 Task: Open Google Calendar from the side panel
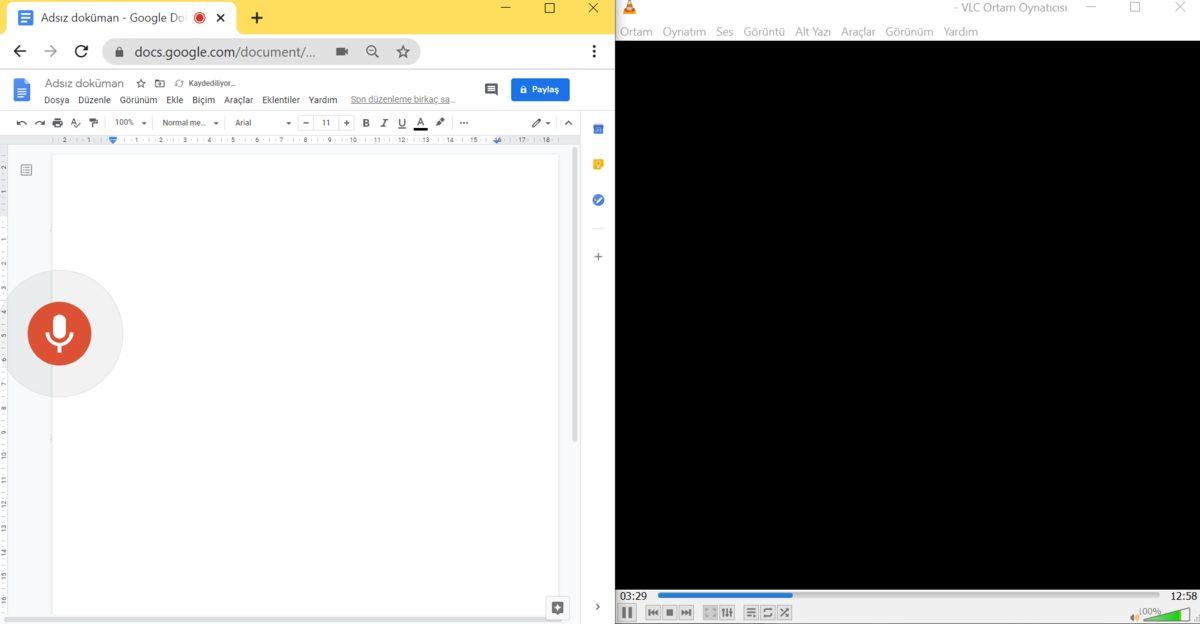(x=598, y=128)
